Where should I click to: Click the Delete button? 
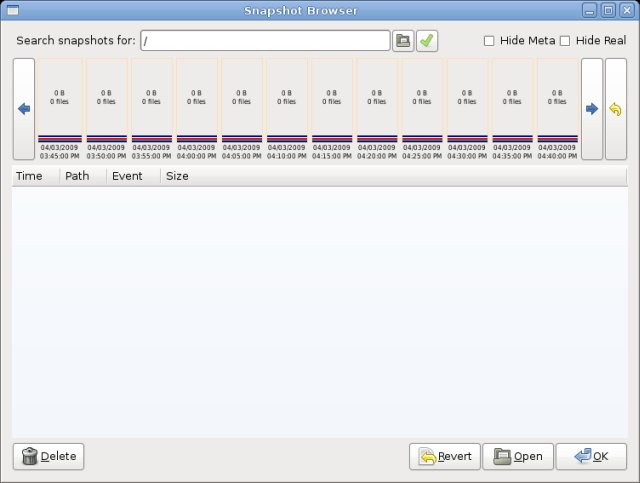pyautogui.click(x=49, y=456)
